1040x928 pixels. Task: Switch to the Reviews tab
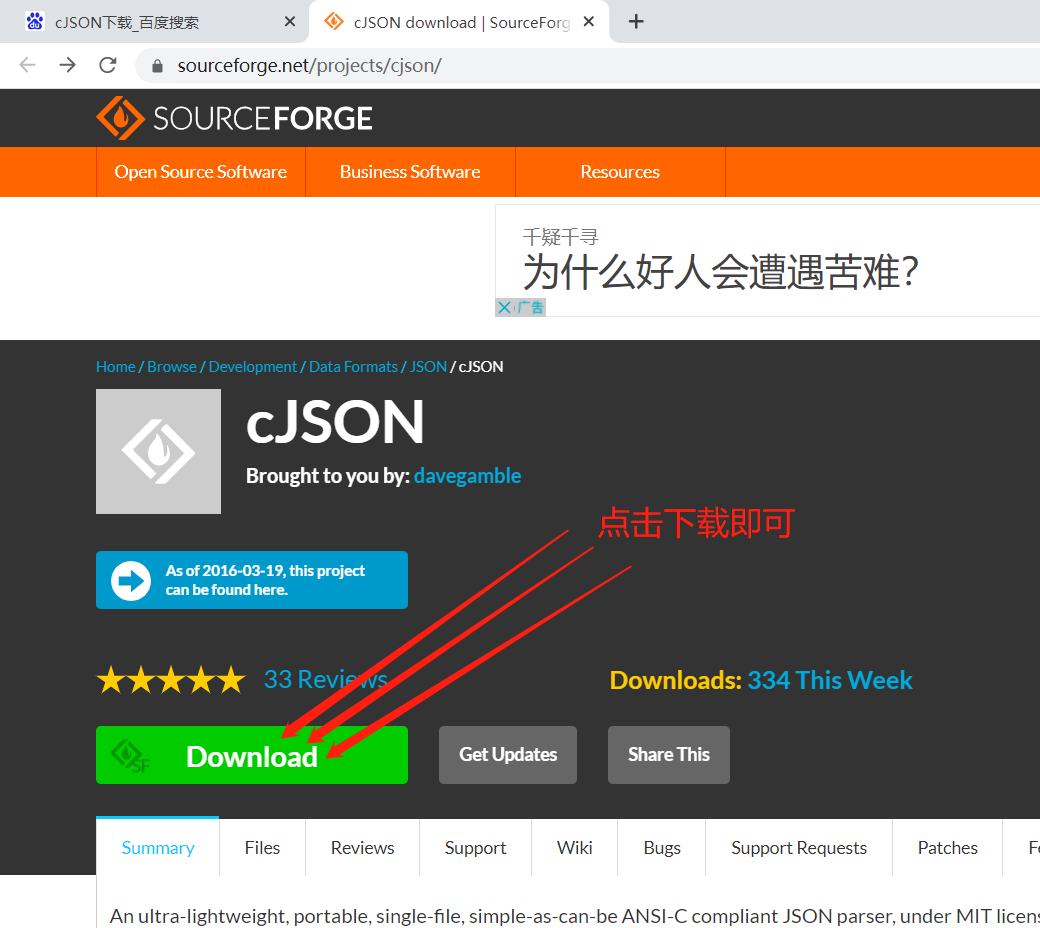pyautogui.click(x=362, y=848)
